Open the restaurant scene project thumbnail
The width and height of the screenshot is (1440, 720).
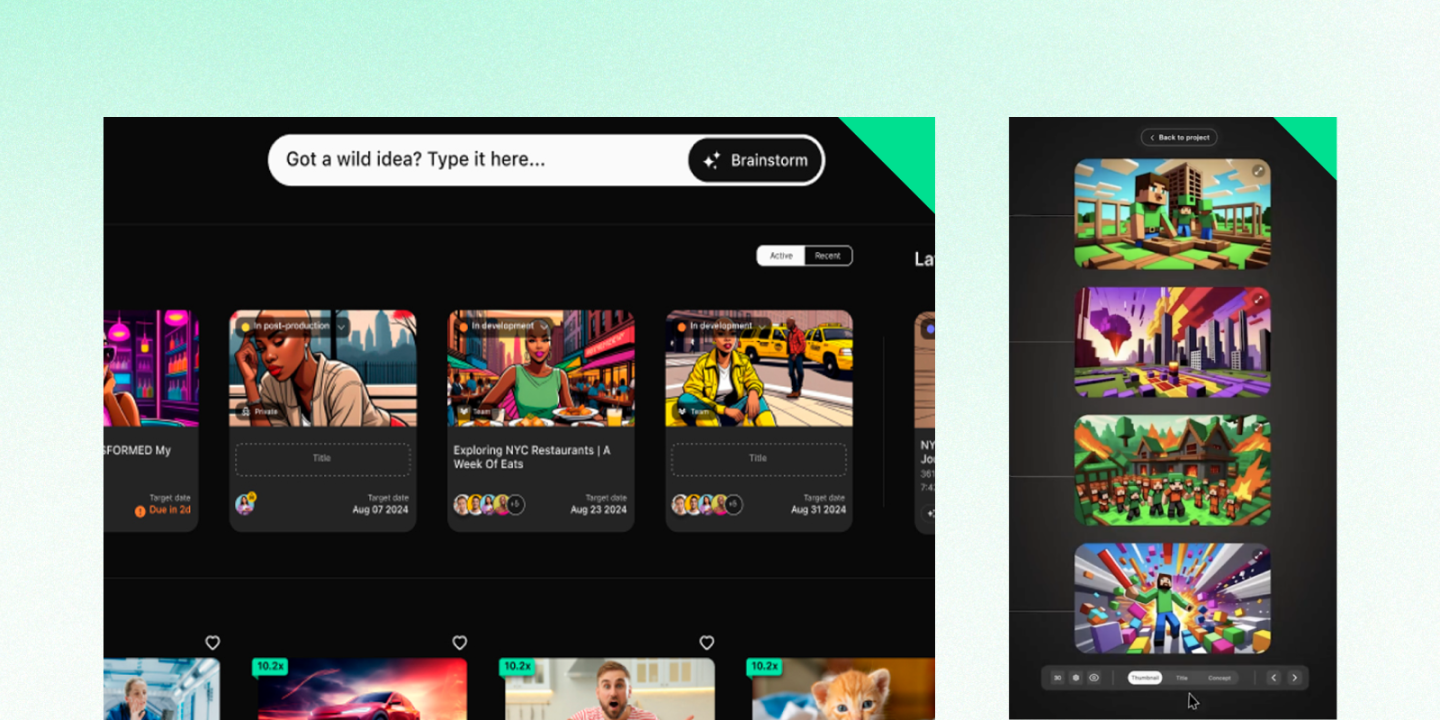coord(541,369)
